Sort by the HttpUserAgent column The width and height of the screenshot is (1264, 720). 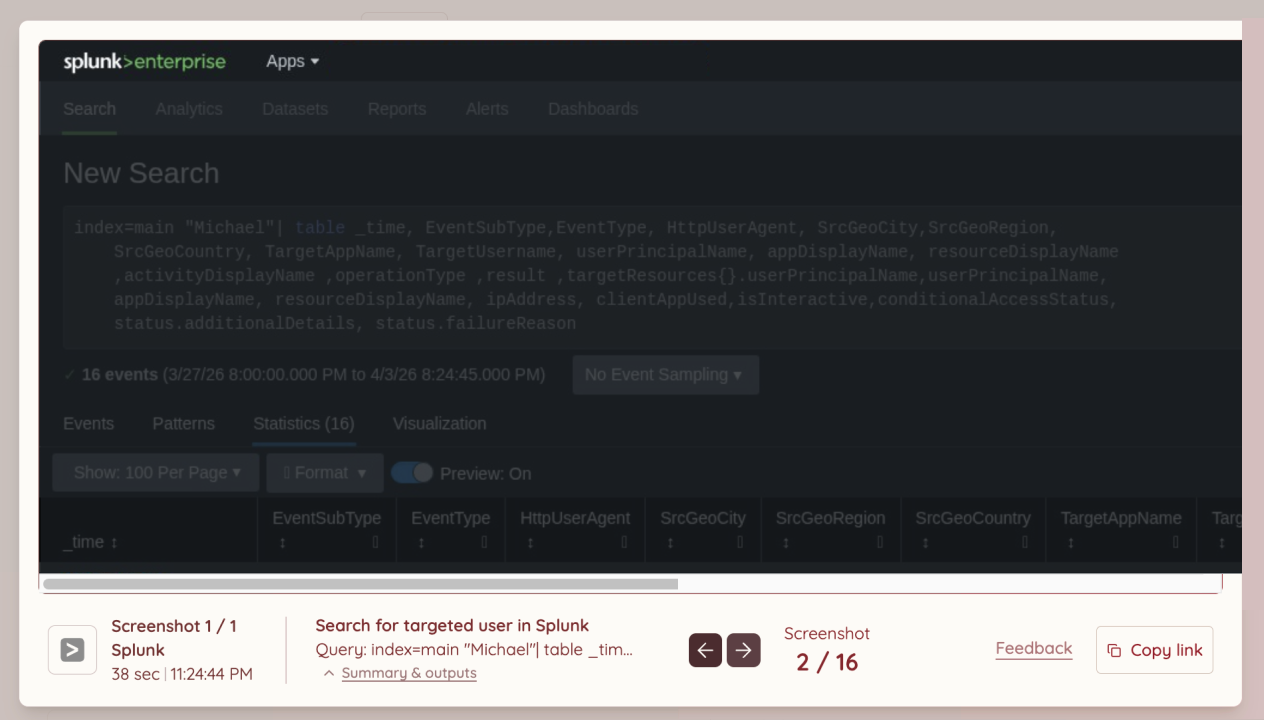click(x=575, y=518)
